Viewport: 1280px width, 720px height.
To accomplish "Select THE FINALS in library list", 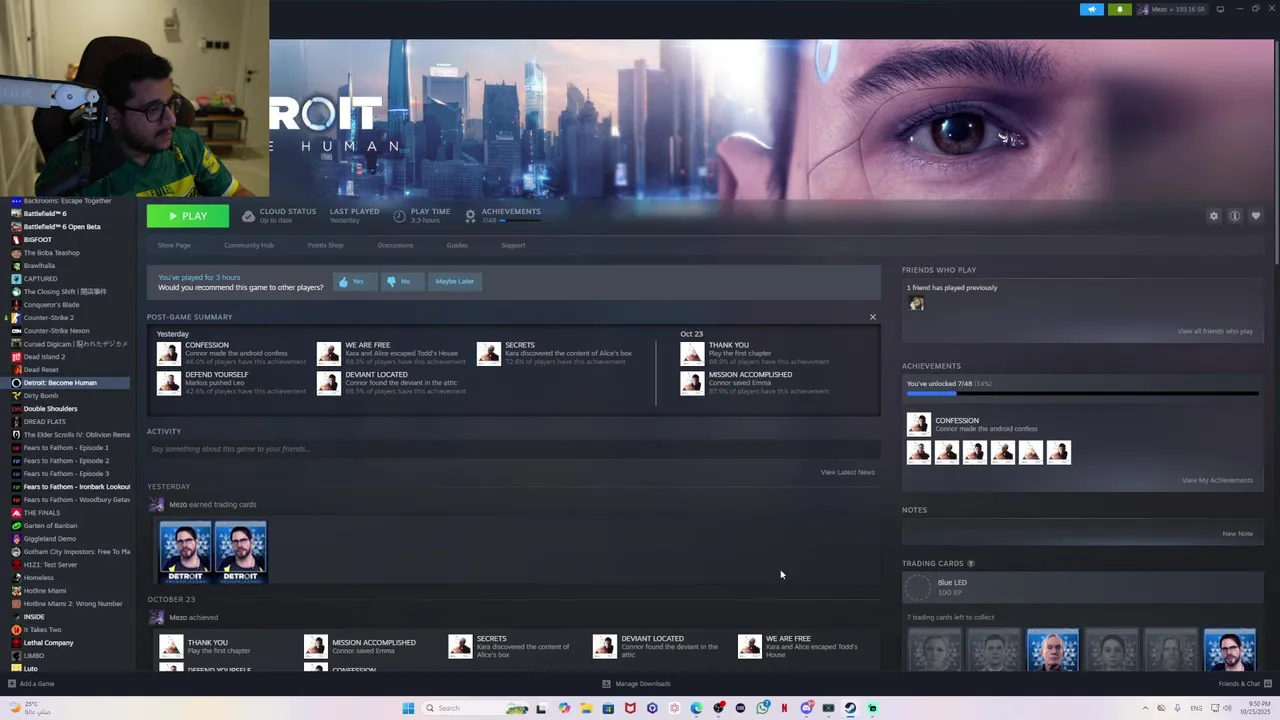I will [42, 513].
